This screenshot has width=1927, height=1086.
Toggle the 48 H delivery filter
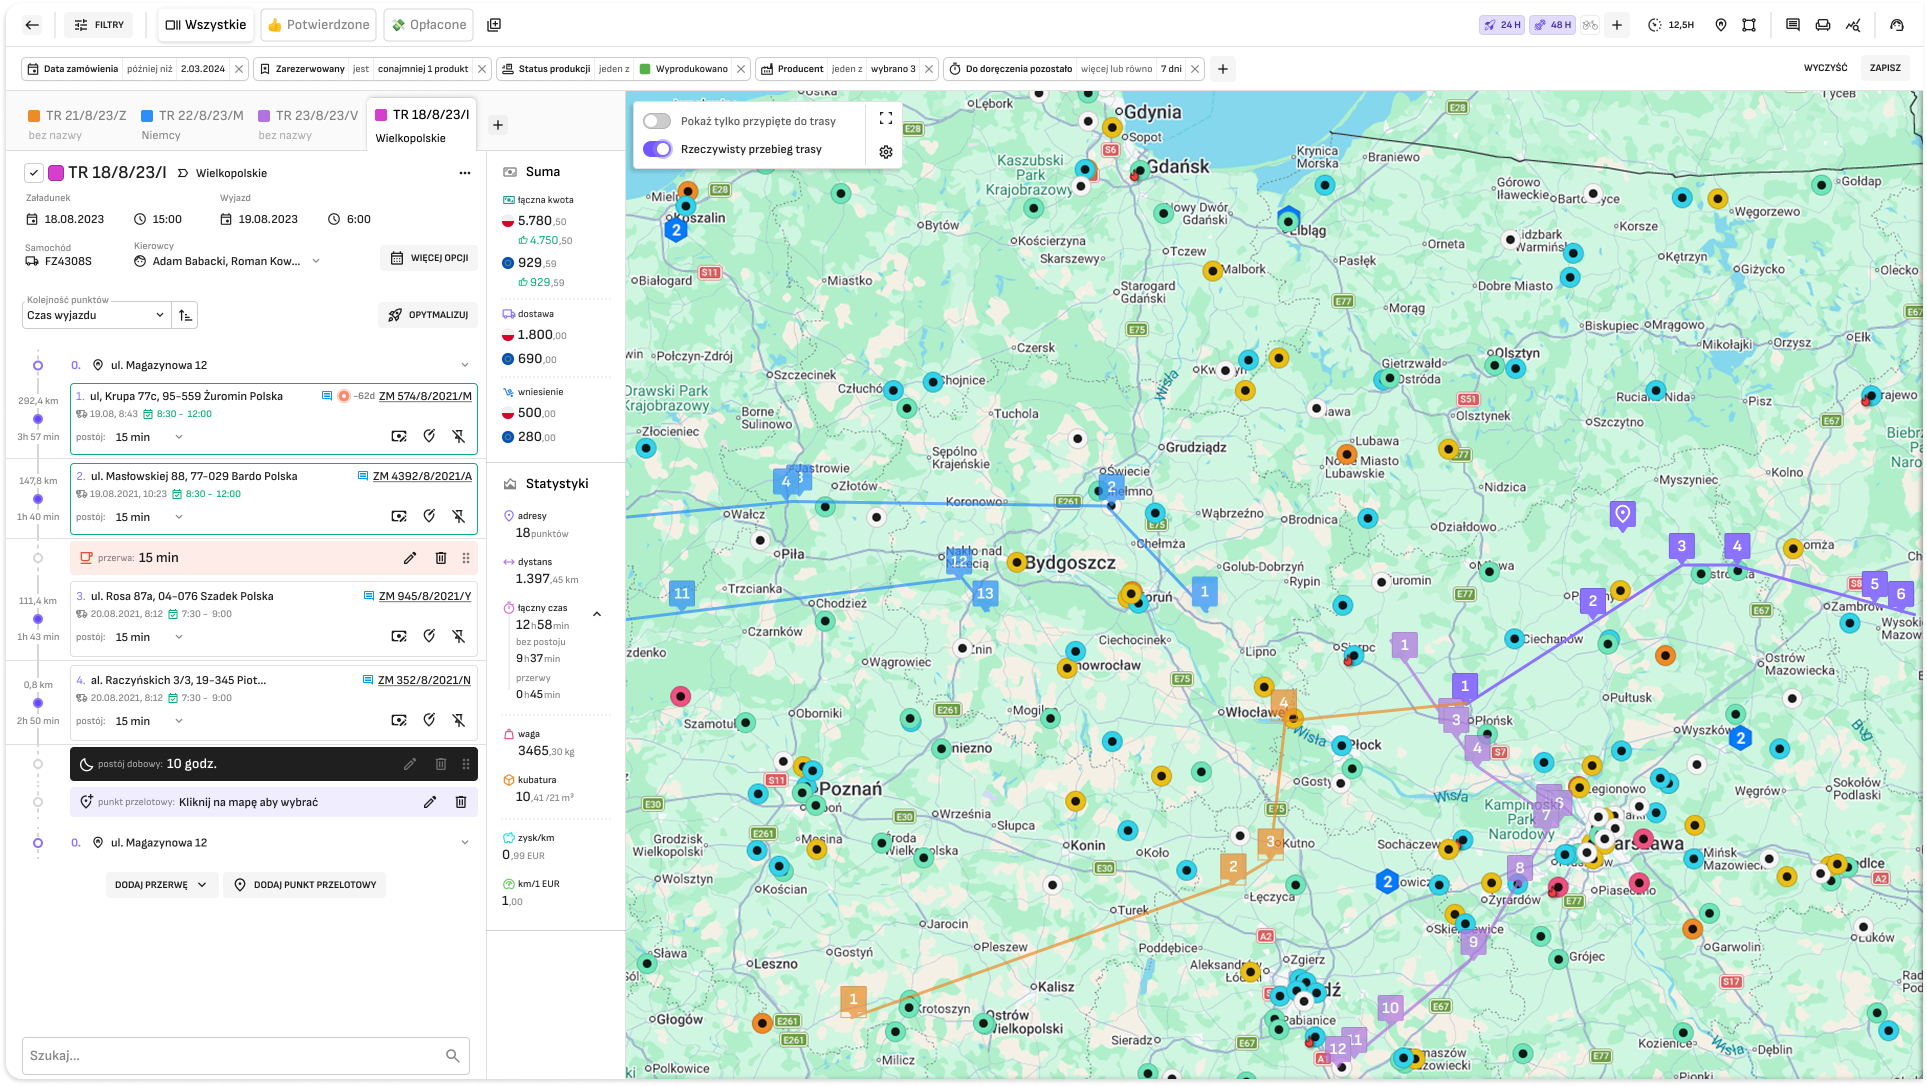(1553, 25)
